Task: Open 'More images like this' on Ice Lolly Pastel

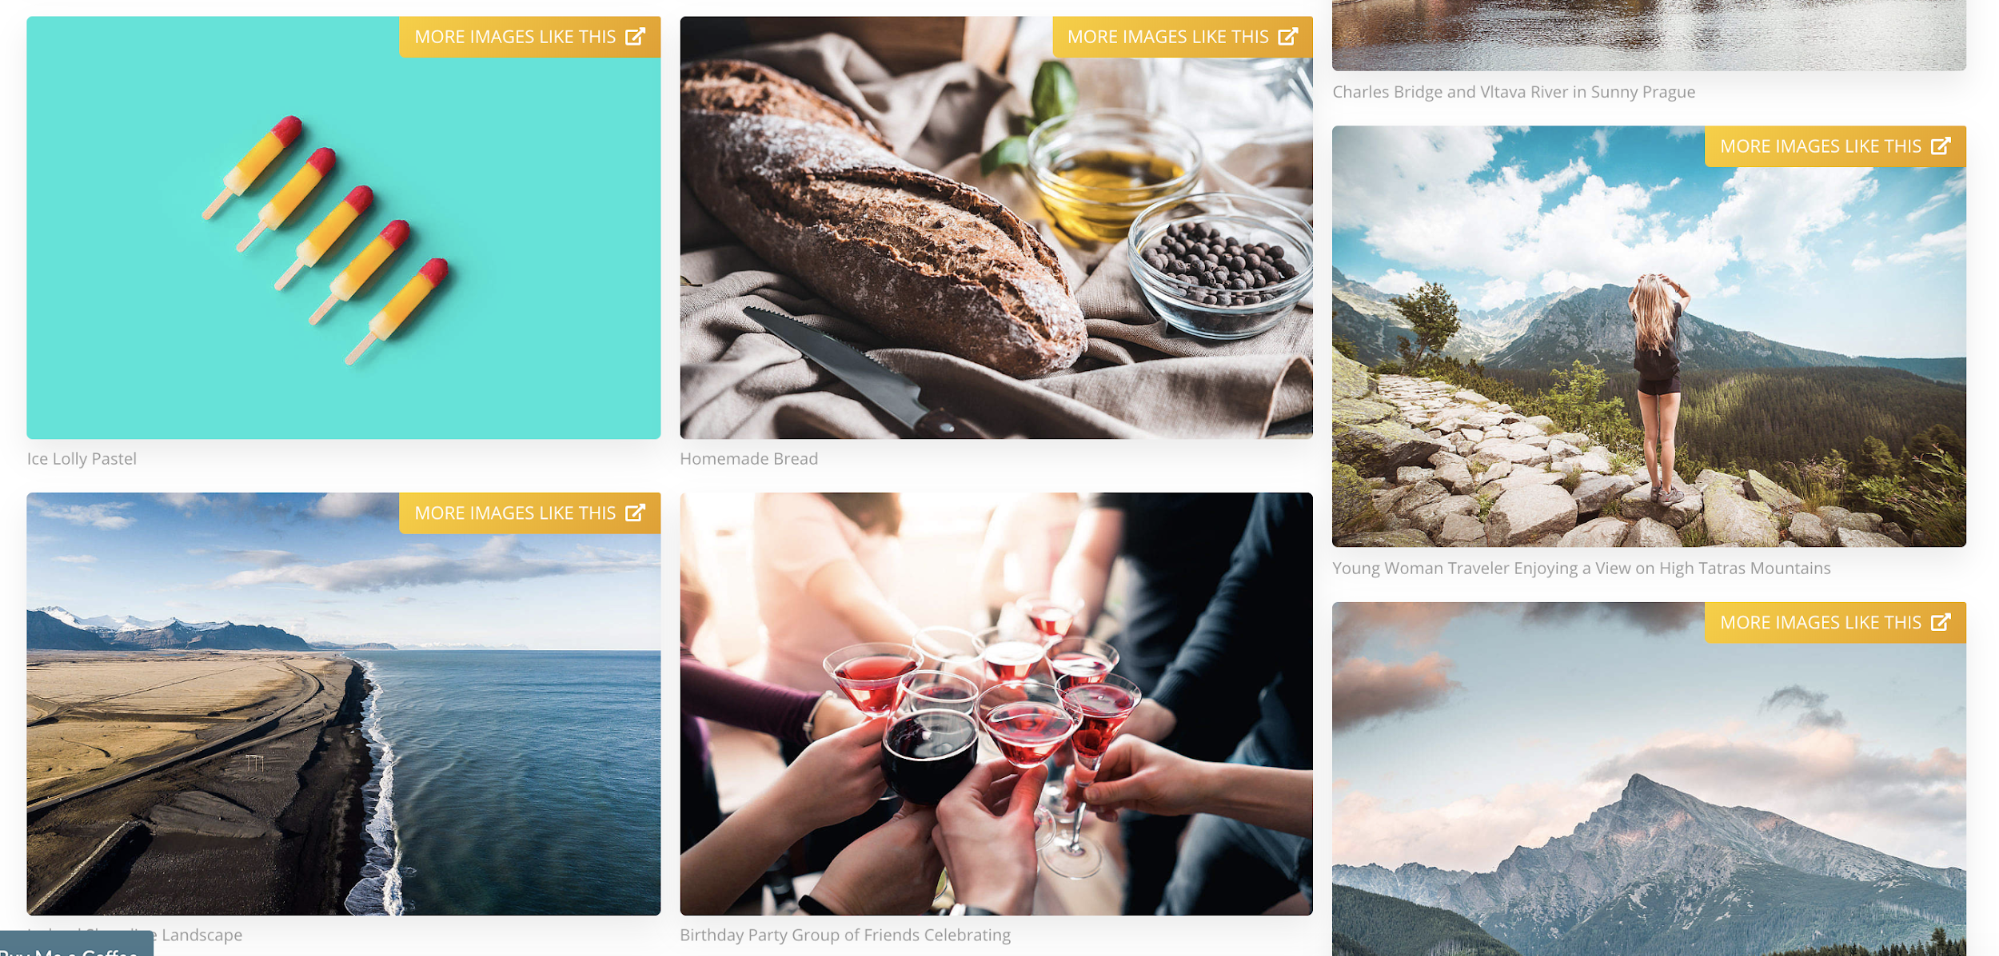Action: tap(530, 37)
